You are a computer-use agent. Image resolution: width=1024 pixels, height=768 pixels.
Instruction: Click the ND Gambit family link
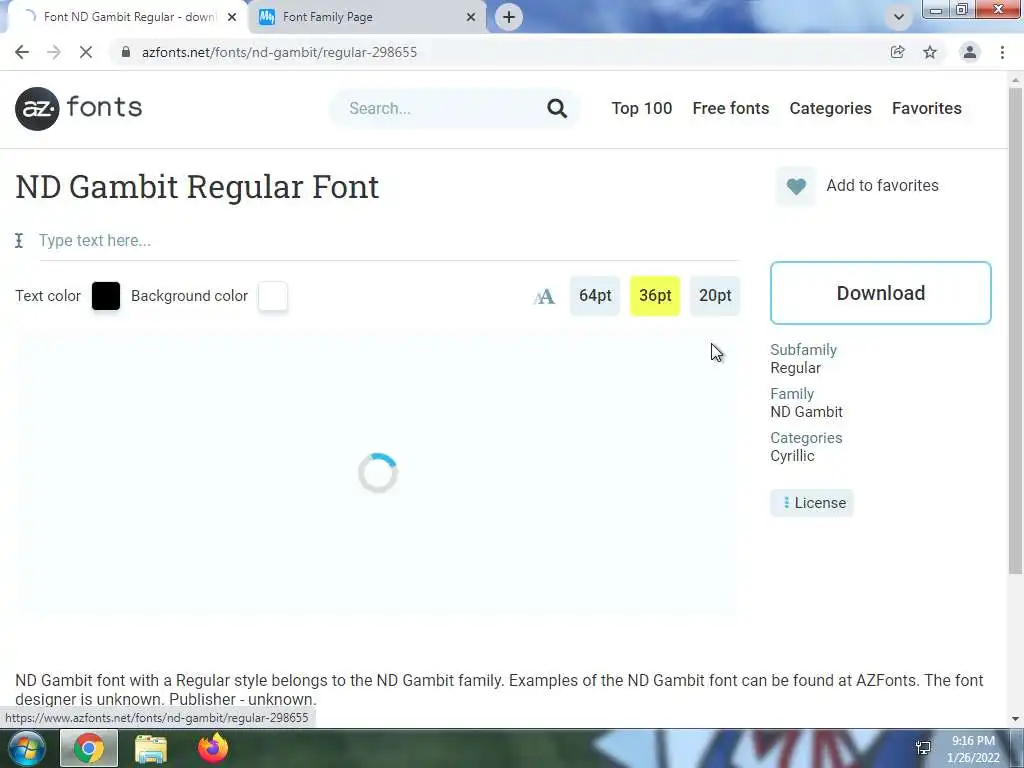[806, 412]
